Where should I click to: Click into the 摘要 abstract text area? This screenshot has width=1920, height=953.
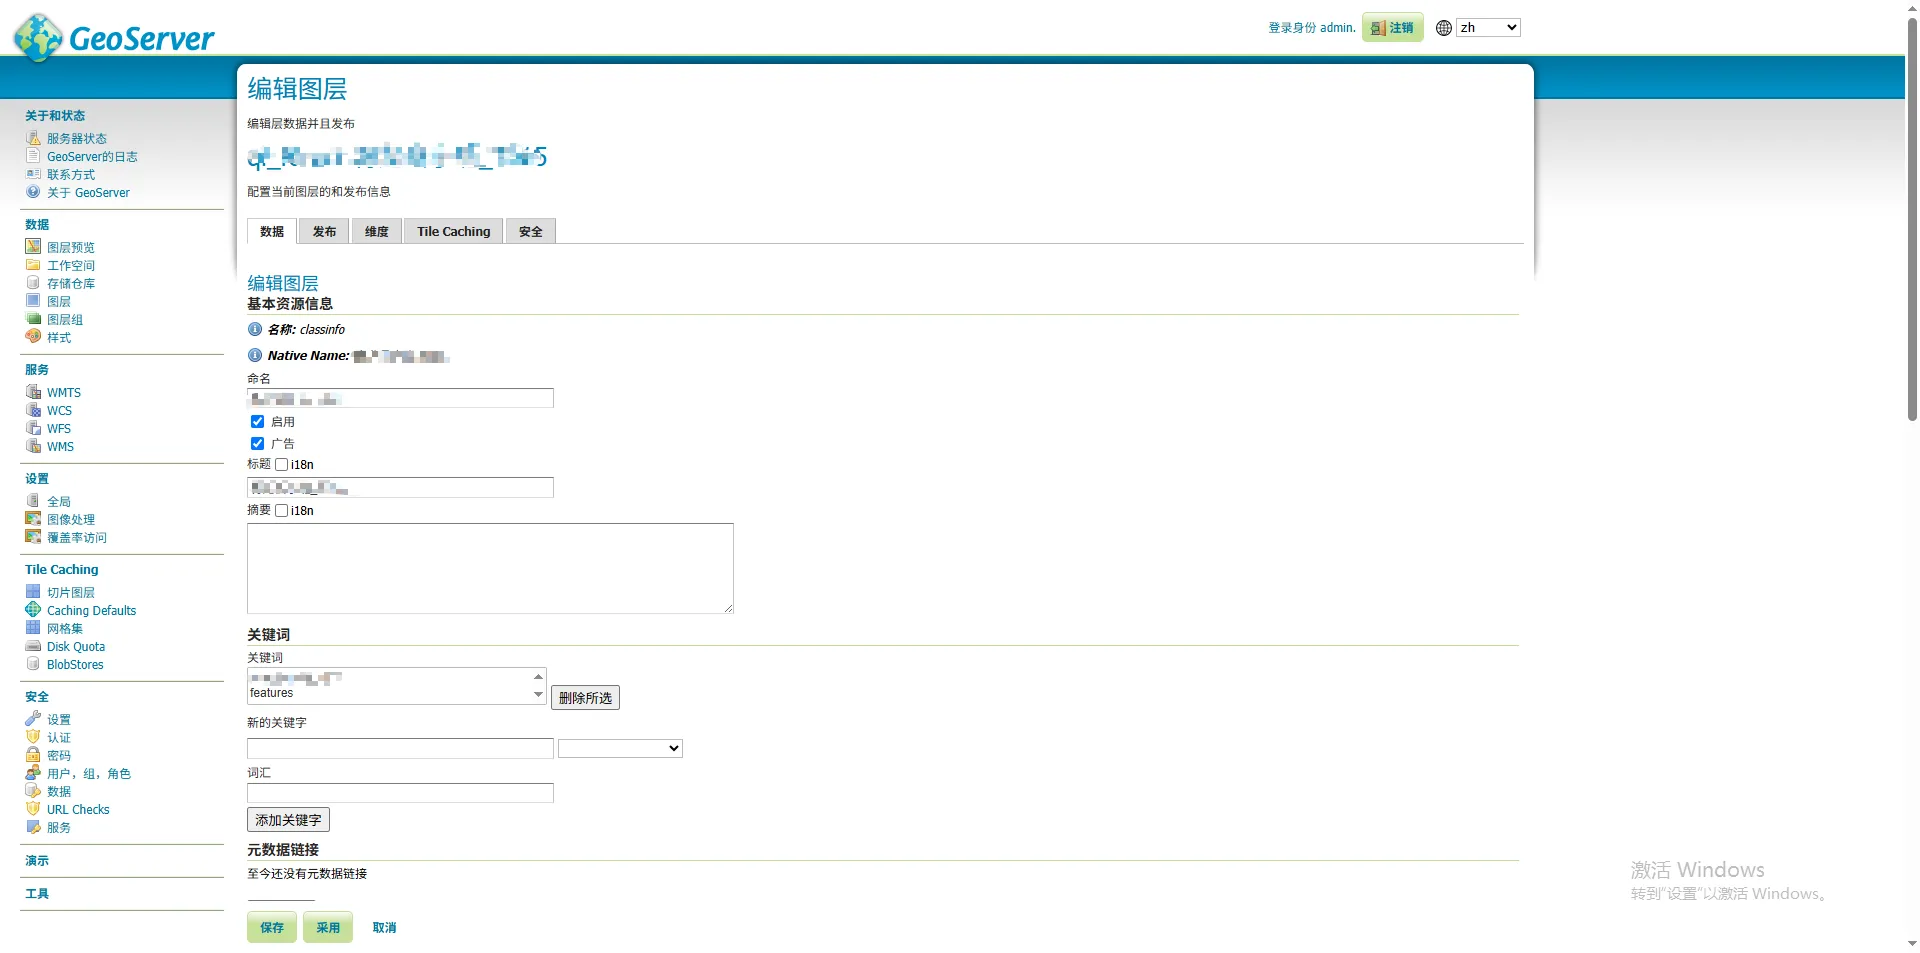(x=490, y=568)
